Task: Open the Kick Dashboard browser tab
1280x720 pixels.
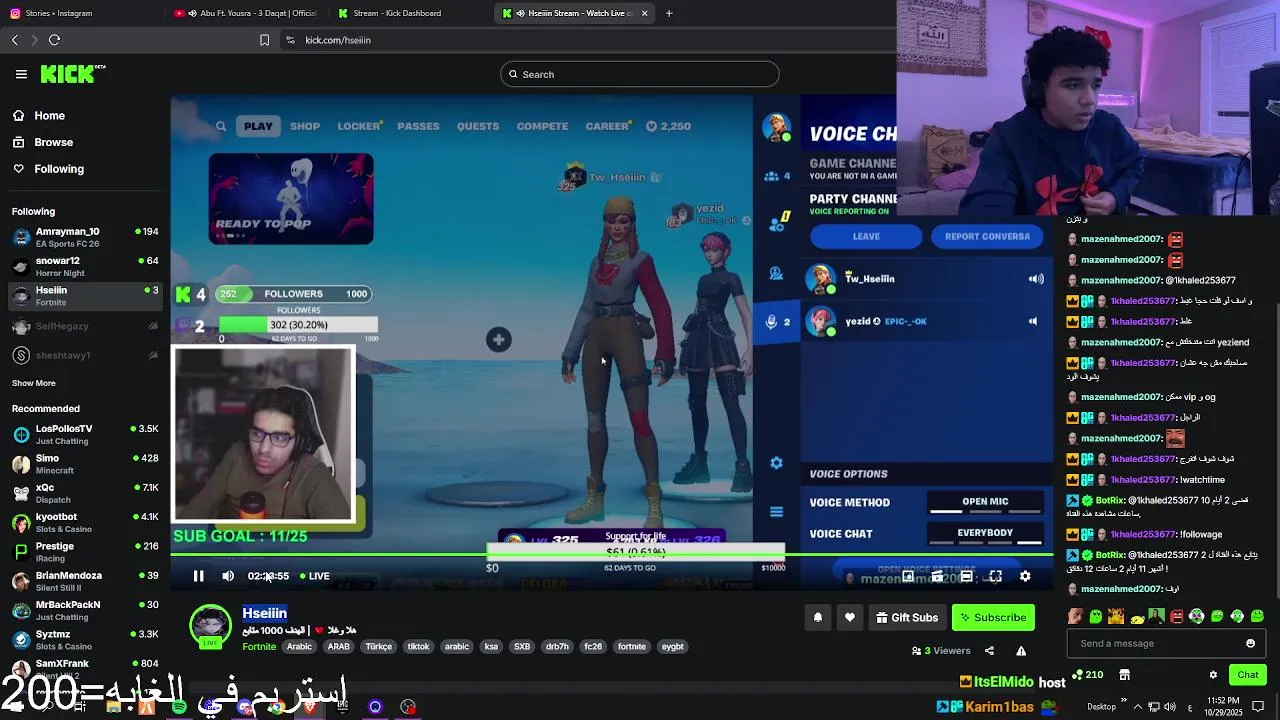Action: (397, 13)
